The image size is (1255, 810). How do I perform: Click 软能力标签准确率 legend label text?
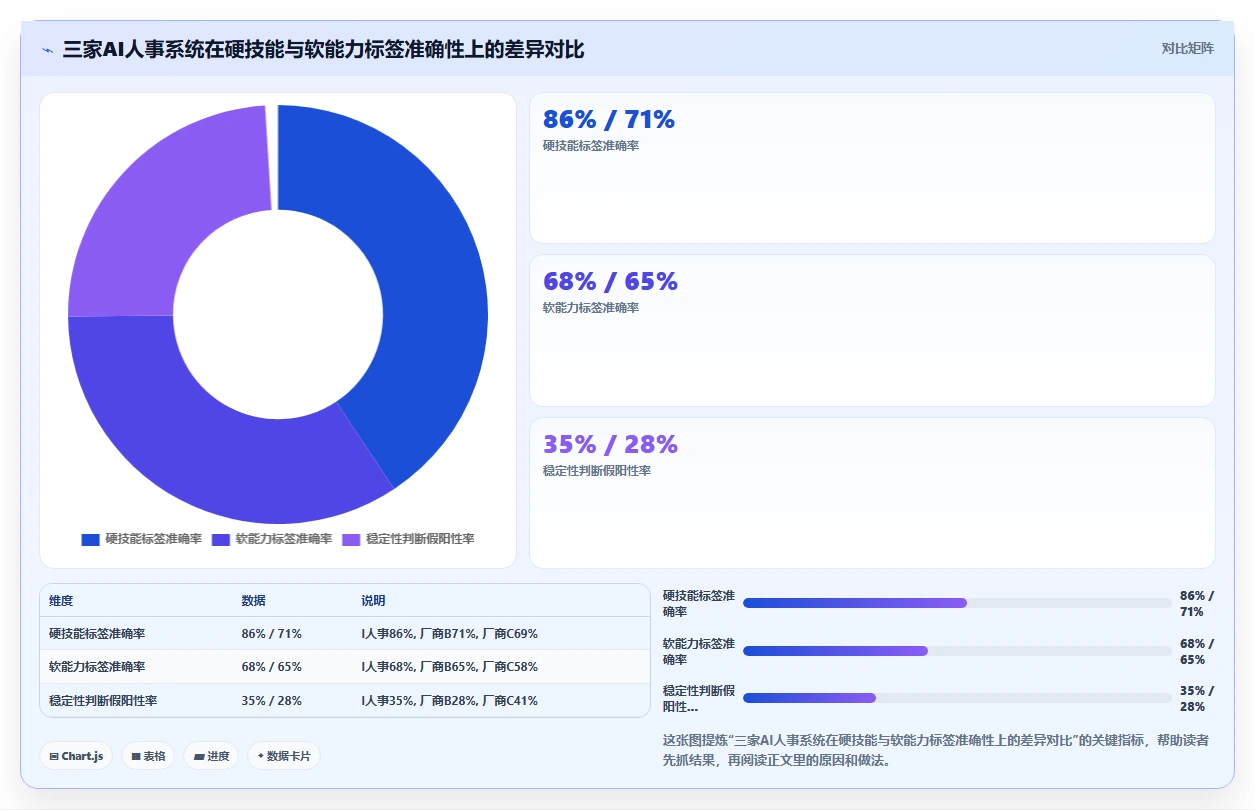click(x=284, y=539)
